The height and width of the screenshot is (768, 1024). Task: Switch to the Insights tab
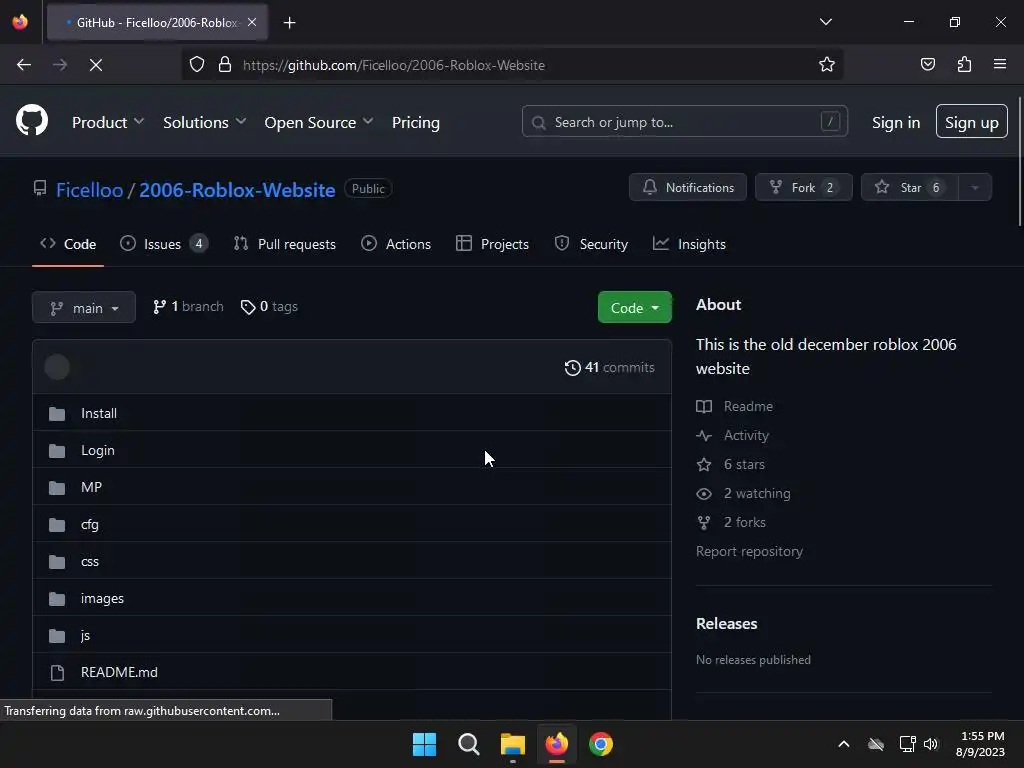pyautogui.click(x=689, y=244)
